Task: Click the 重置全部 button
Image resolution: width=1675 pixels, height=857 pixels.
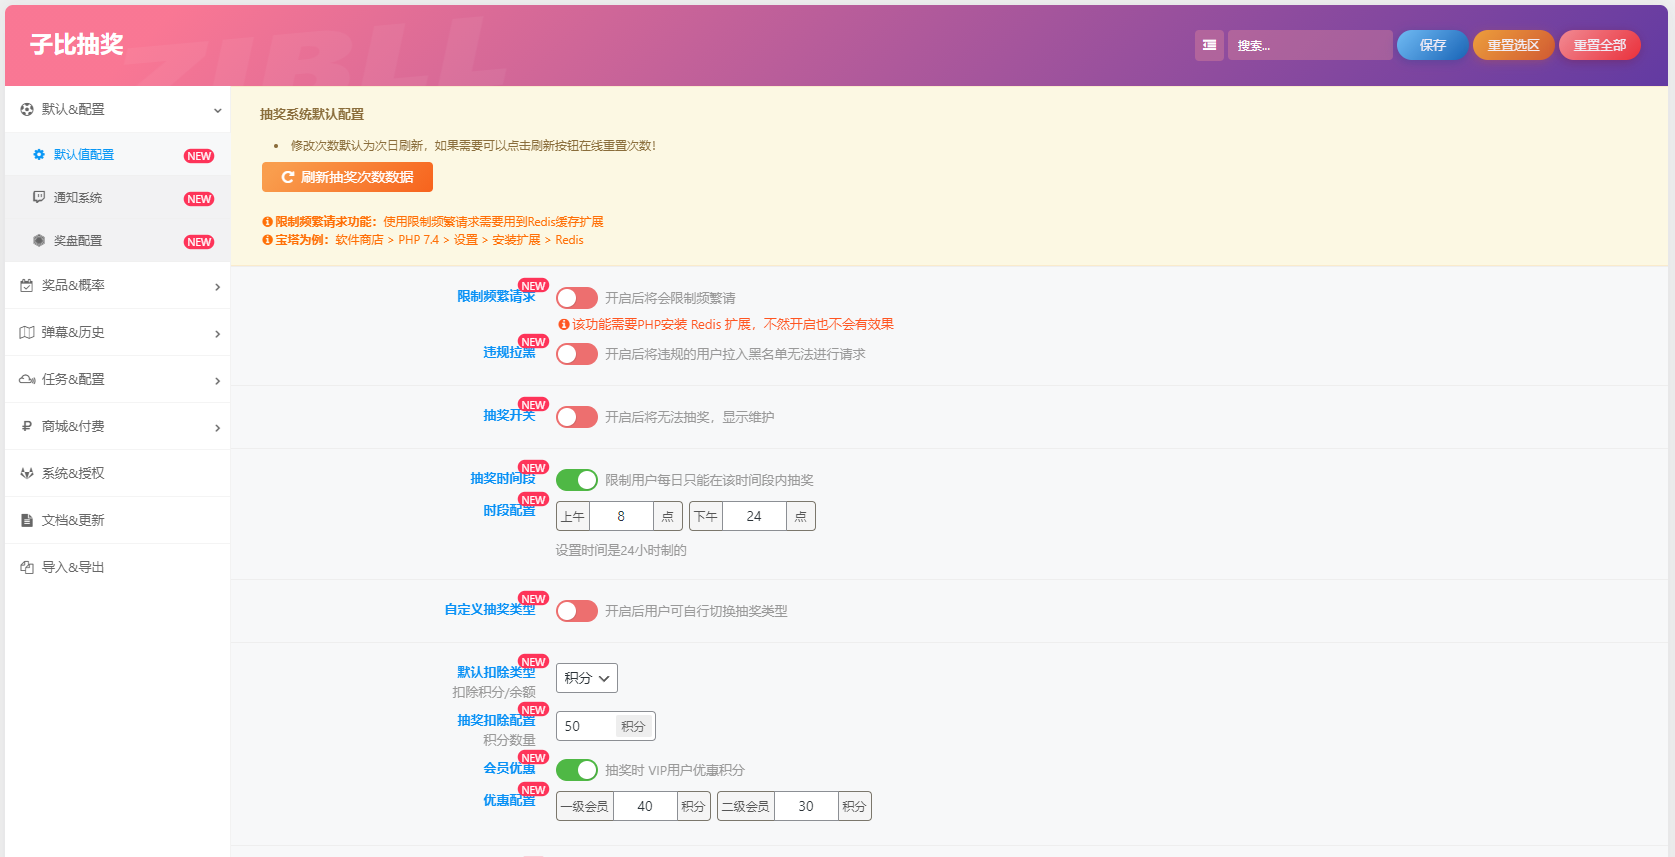Action: (1599, 45)
